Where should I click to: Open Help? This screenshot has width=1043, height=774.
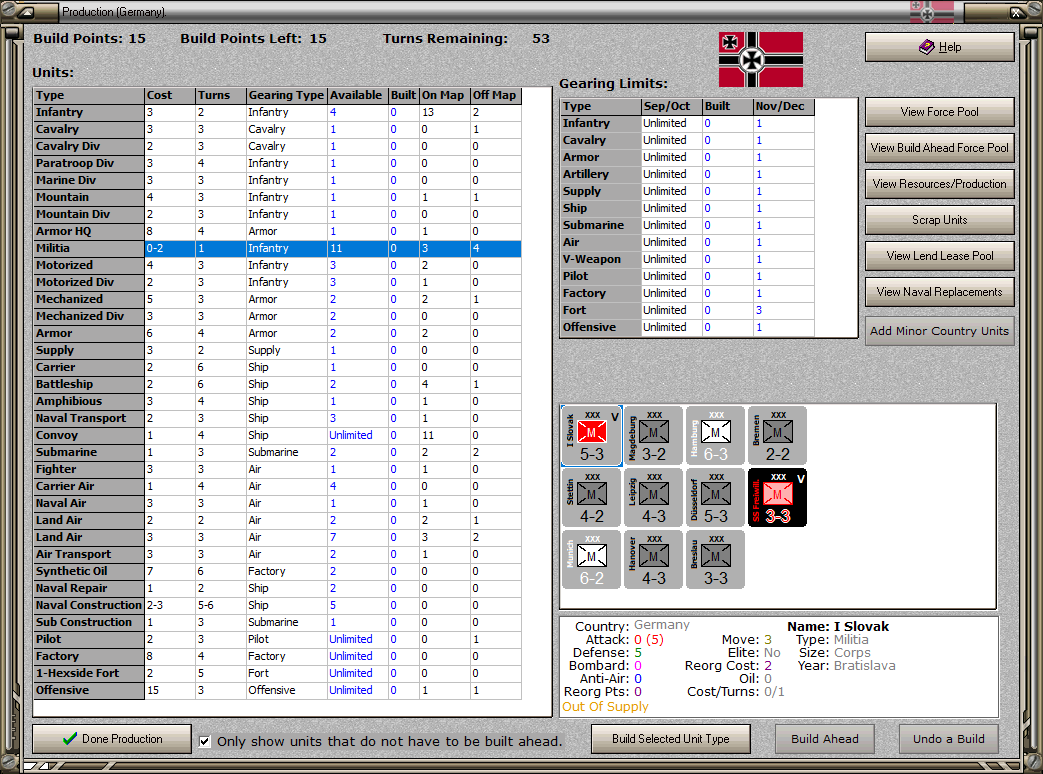pyautogui.click(x=939, y=47)
